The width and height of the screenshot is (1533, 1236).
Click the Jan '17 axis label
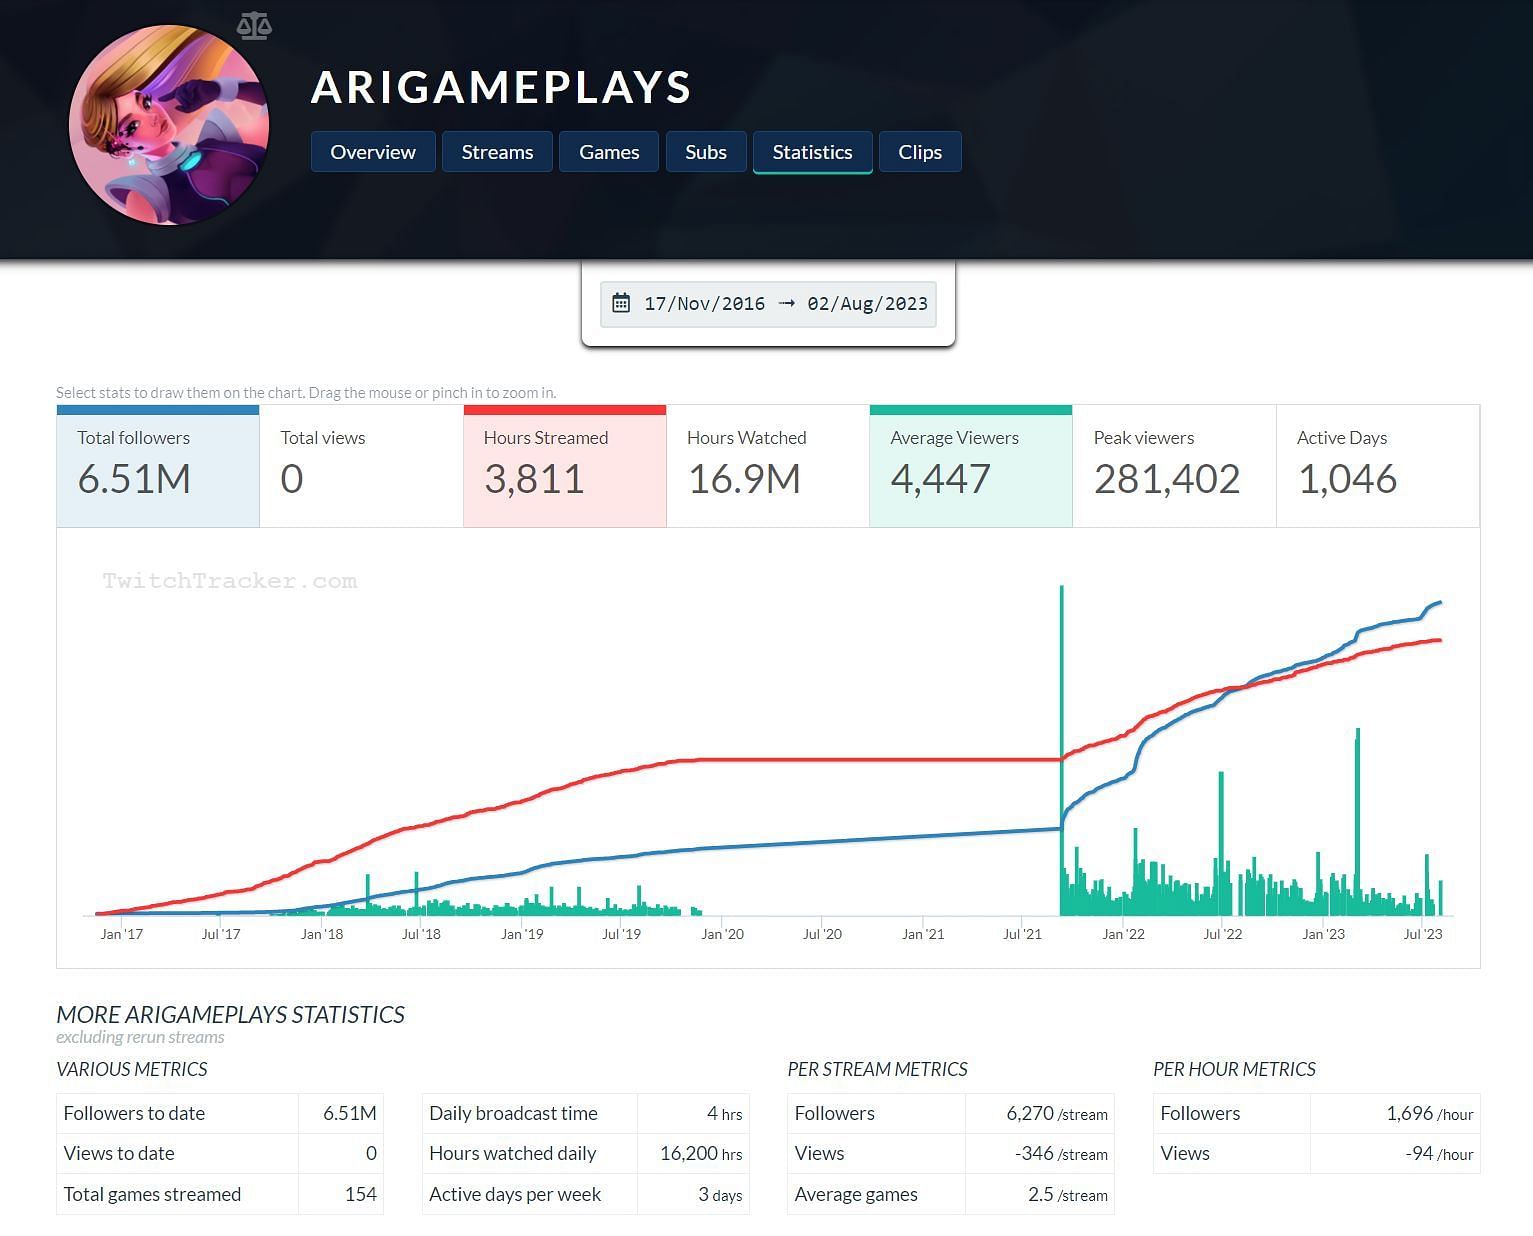tap(121, 934)
